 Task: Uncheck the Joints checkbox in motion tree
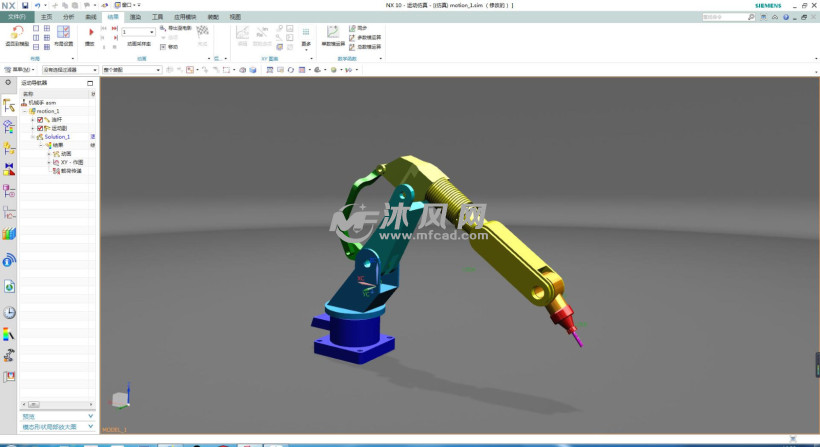click(40, 128)
